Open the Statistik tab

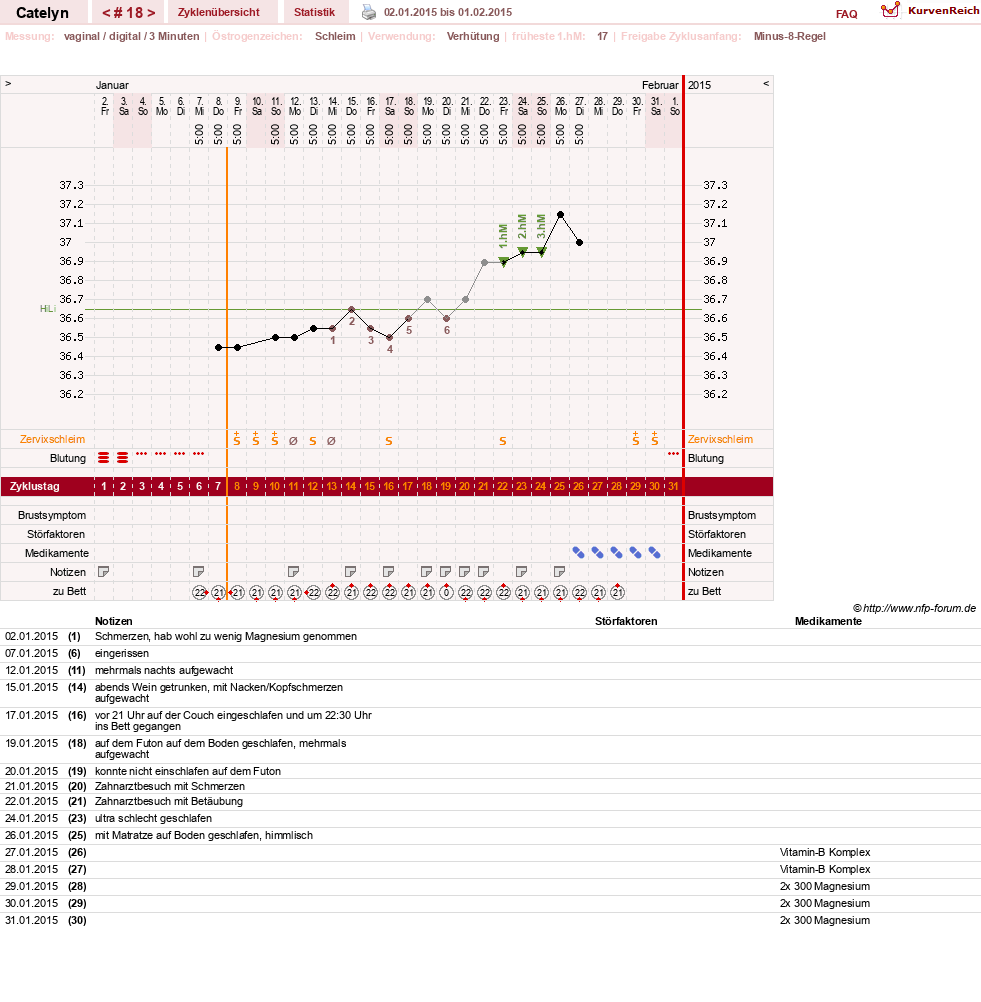click(314, 12)
